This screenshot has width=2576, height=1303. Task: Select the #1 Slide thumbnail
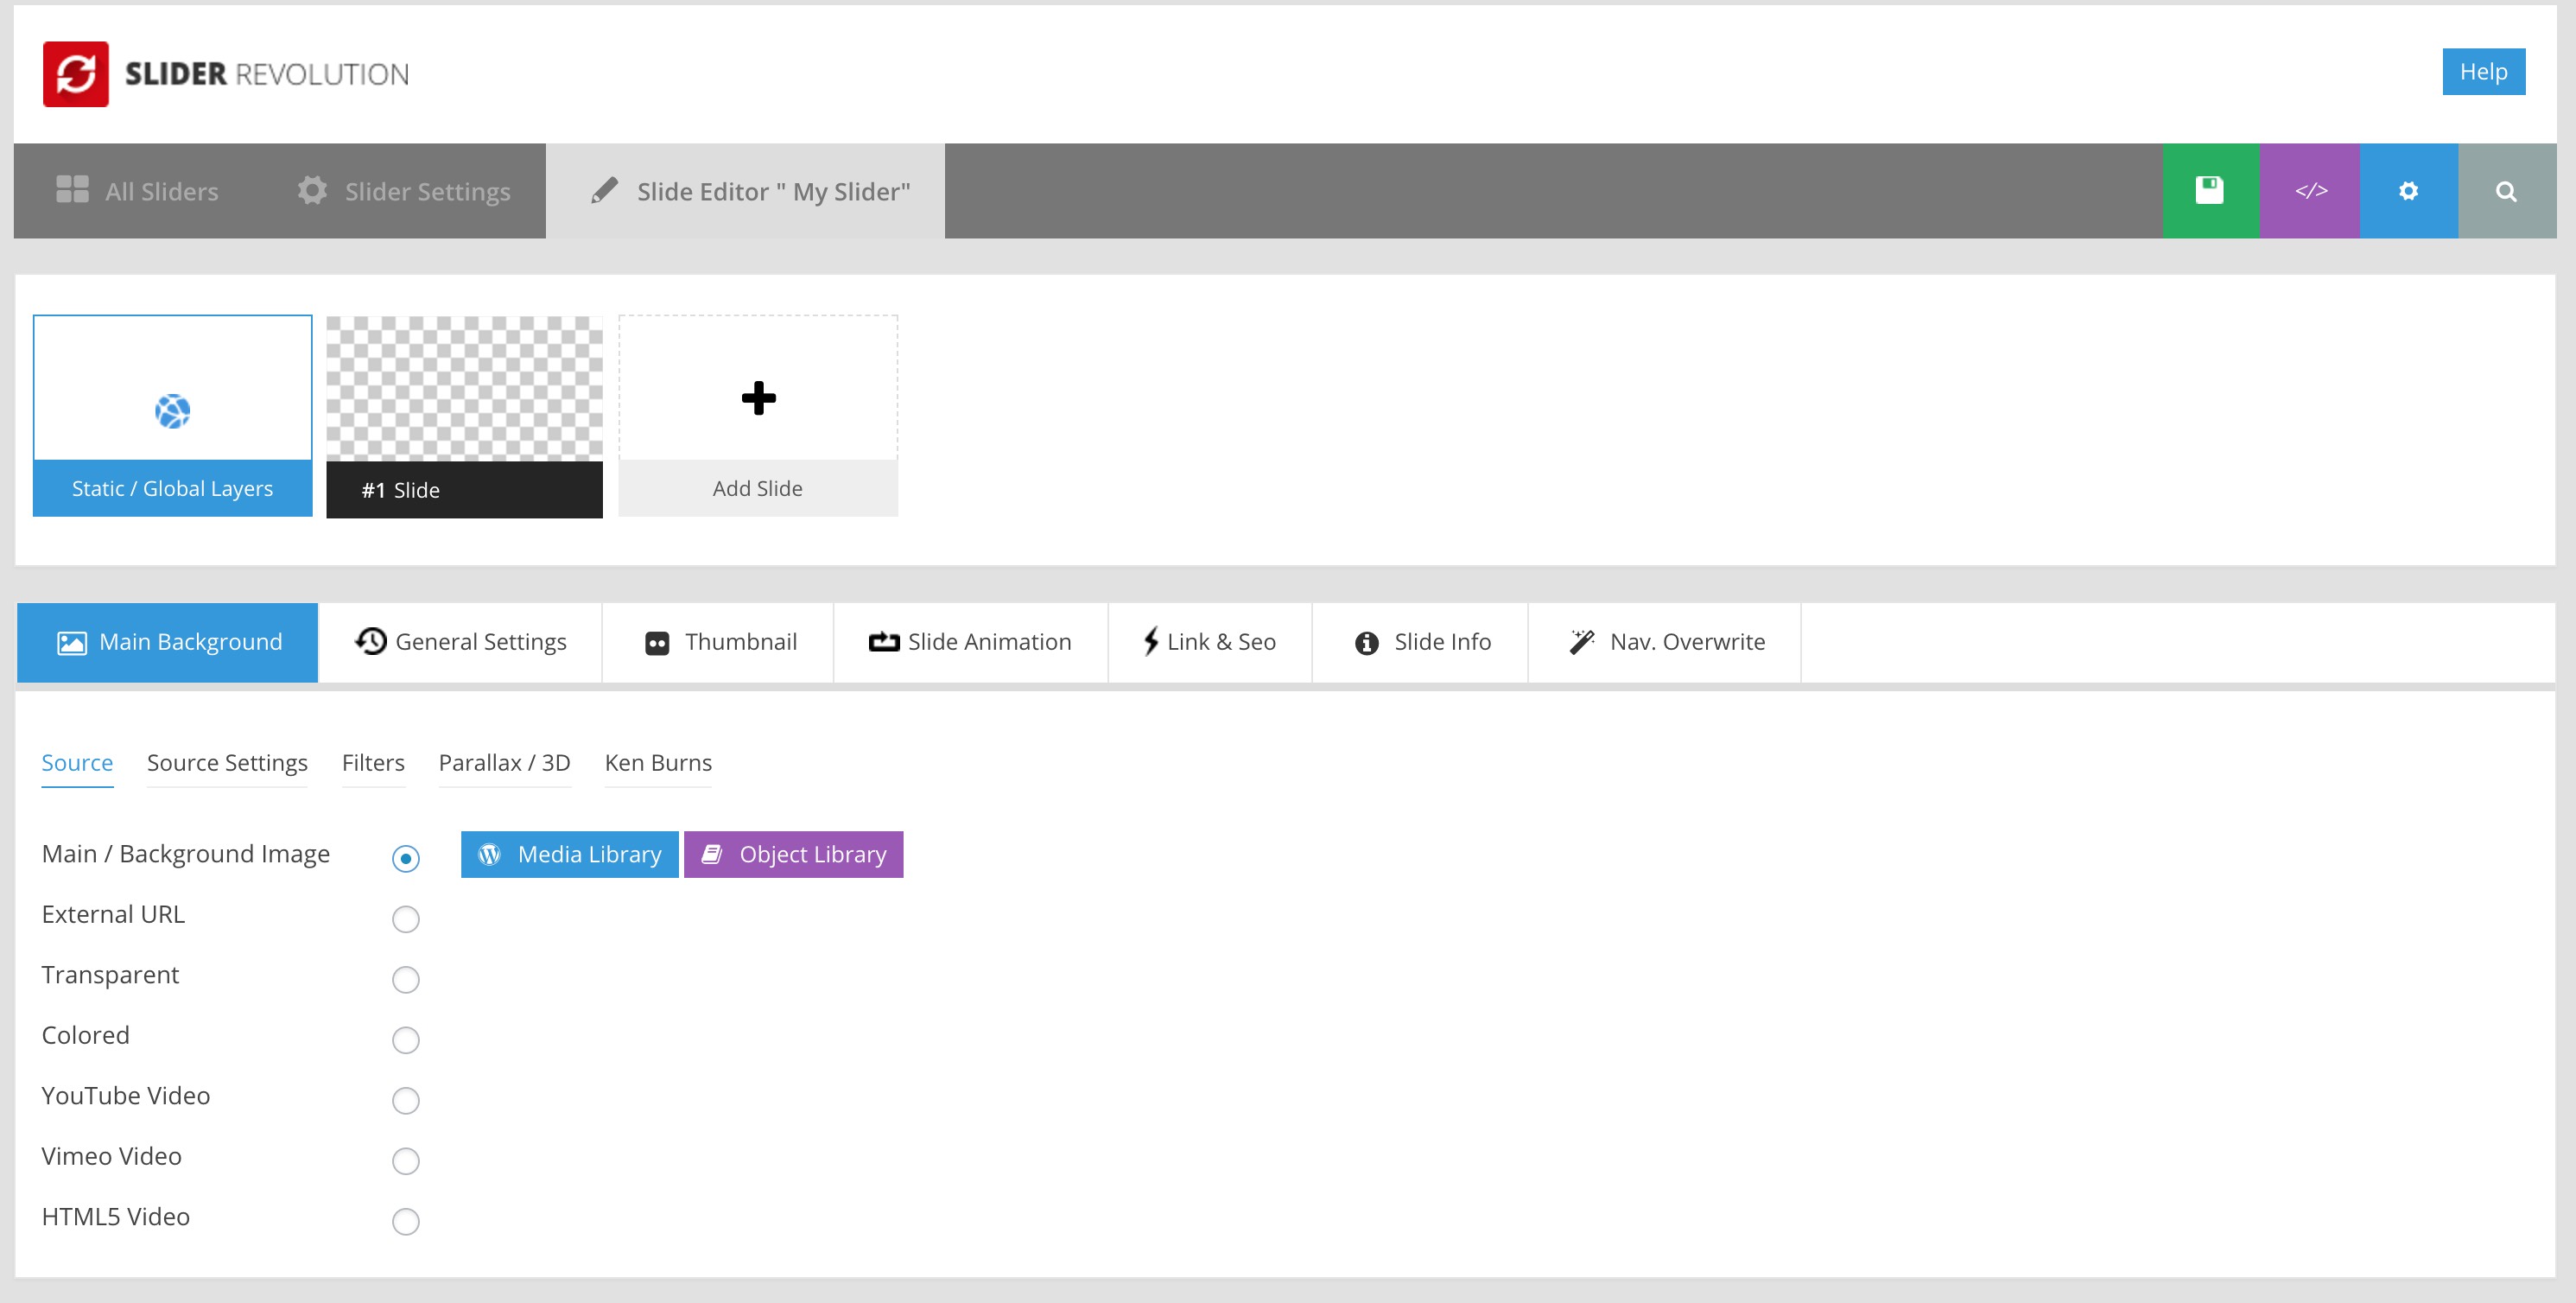465,417
